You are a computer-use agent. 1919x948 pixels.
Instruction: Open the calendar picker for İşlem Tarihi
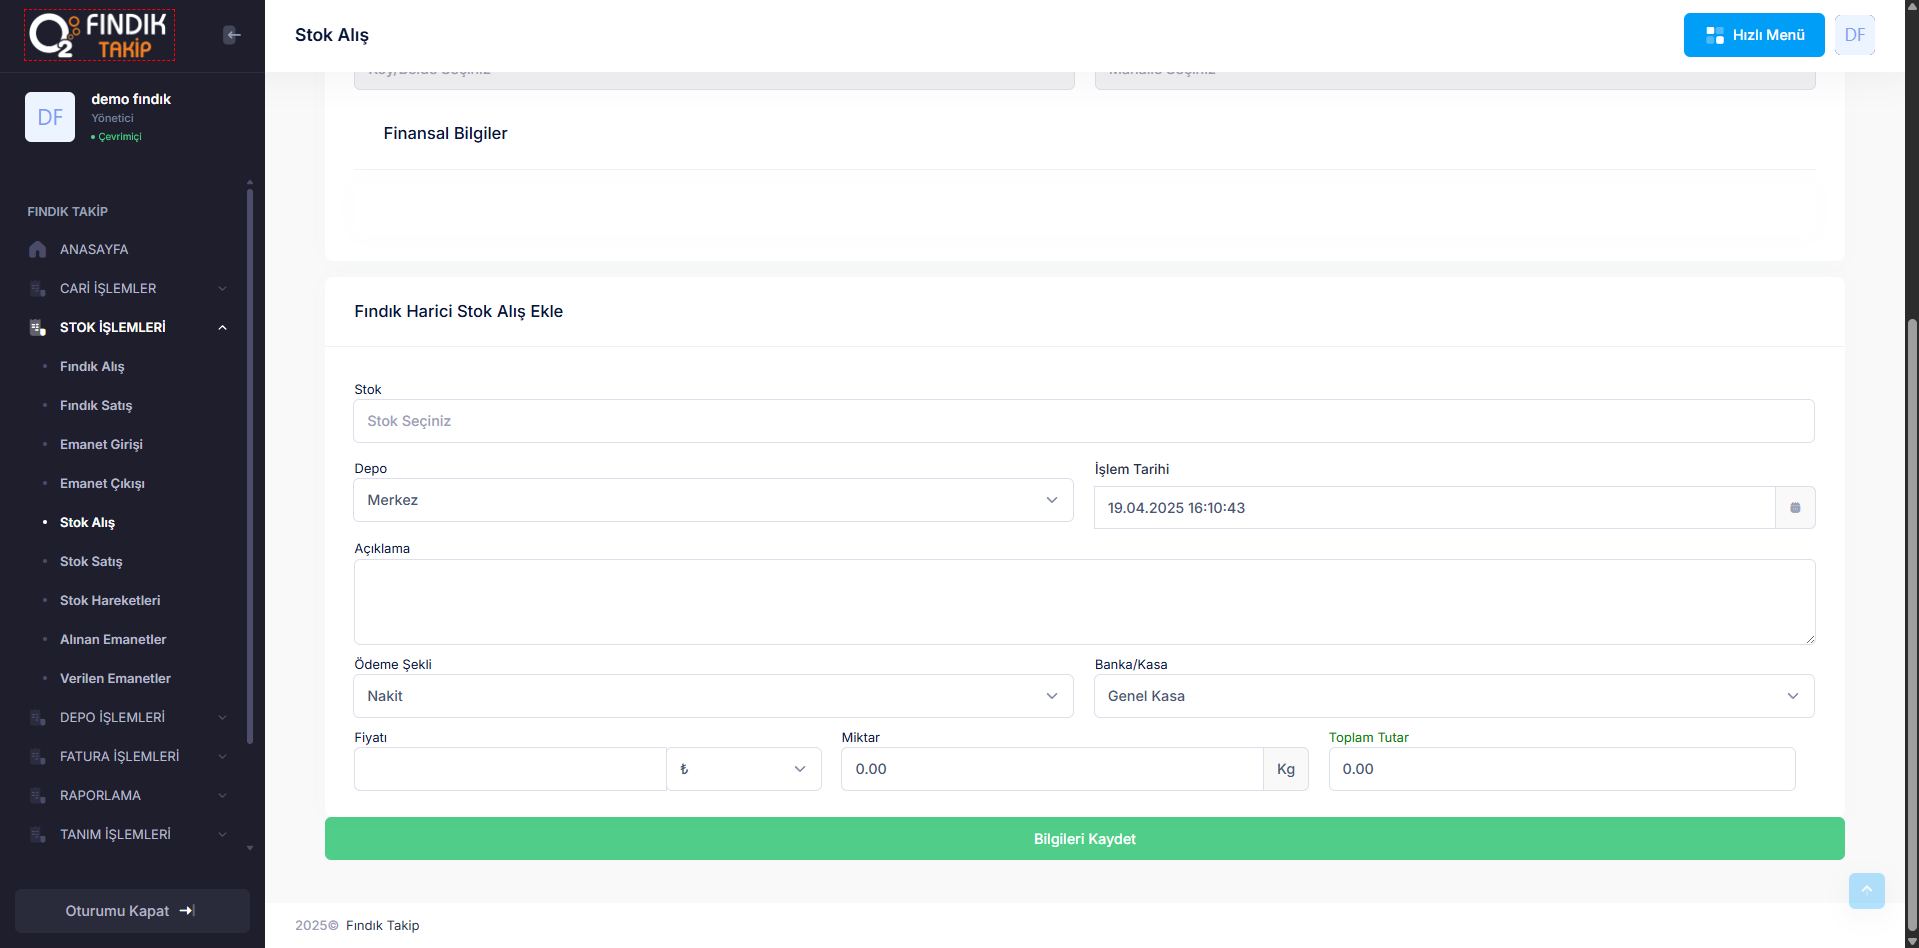click(x=1794, y=508)
